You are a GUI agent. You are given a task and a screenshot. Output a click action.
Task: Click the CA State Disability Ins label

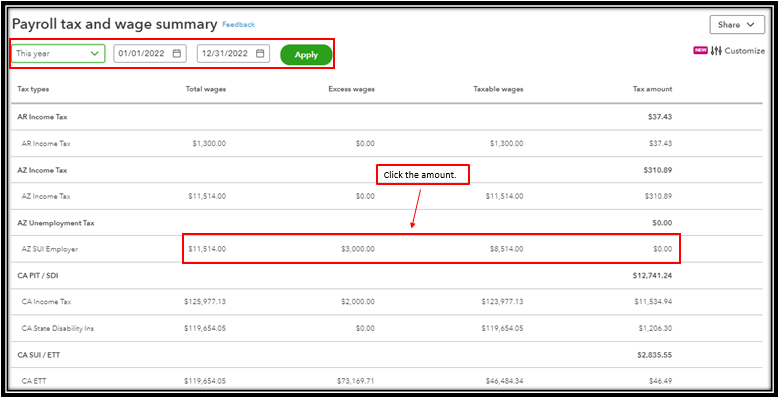click(x=58, y=328)
